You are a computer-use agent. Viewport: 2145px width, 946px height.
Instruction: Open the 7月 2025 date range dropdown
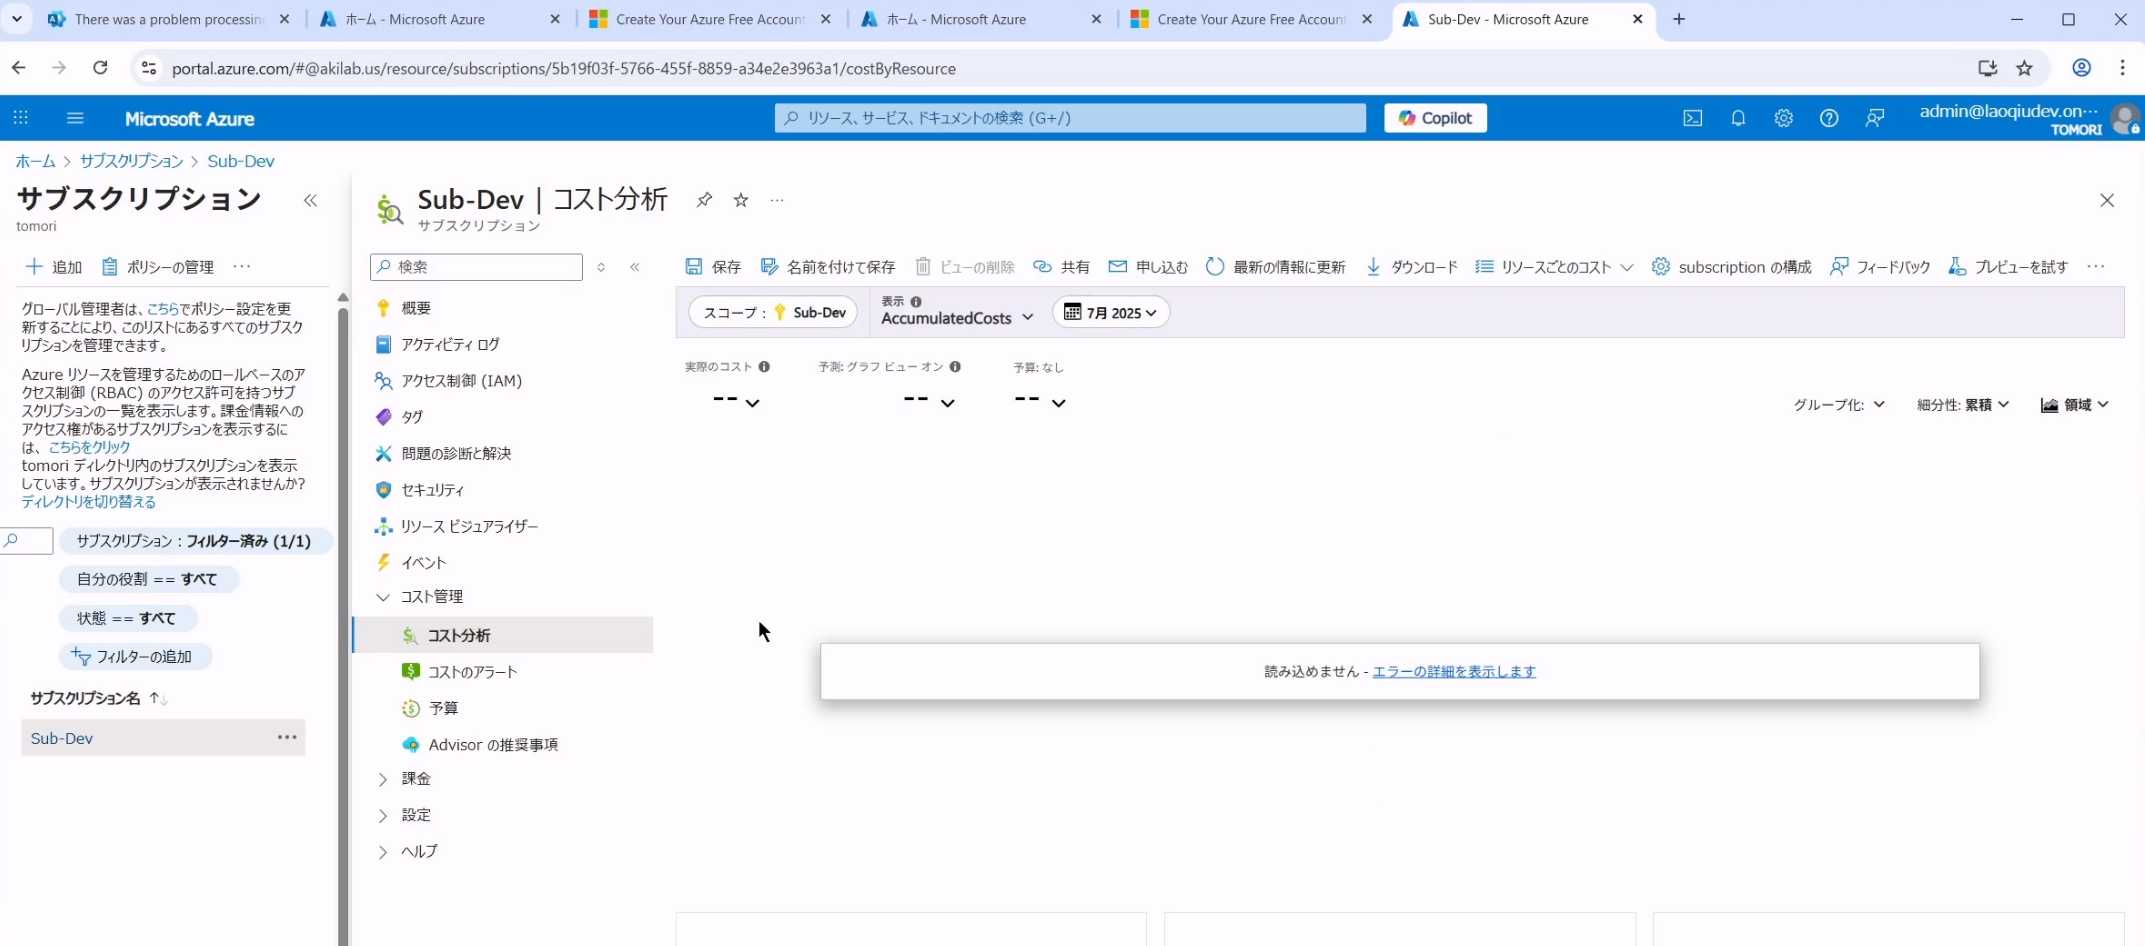(1110, 313)
